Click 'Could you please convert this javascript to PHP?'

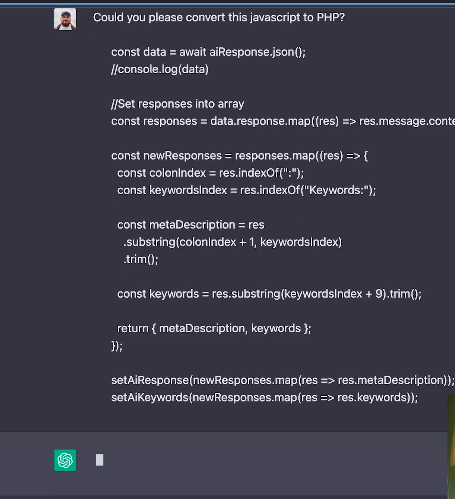(219, 17)
